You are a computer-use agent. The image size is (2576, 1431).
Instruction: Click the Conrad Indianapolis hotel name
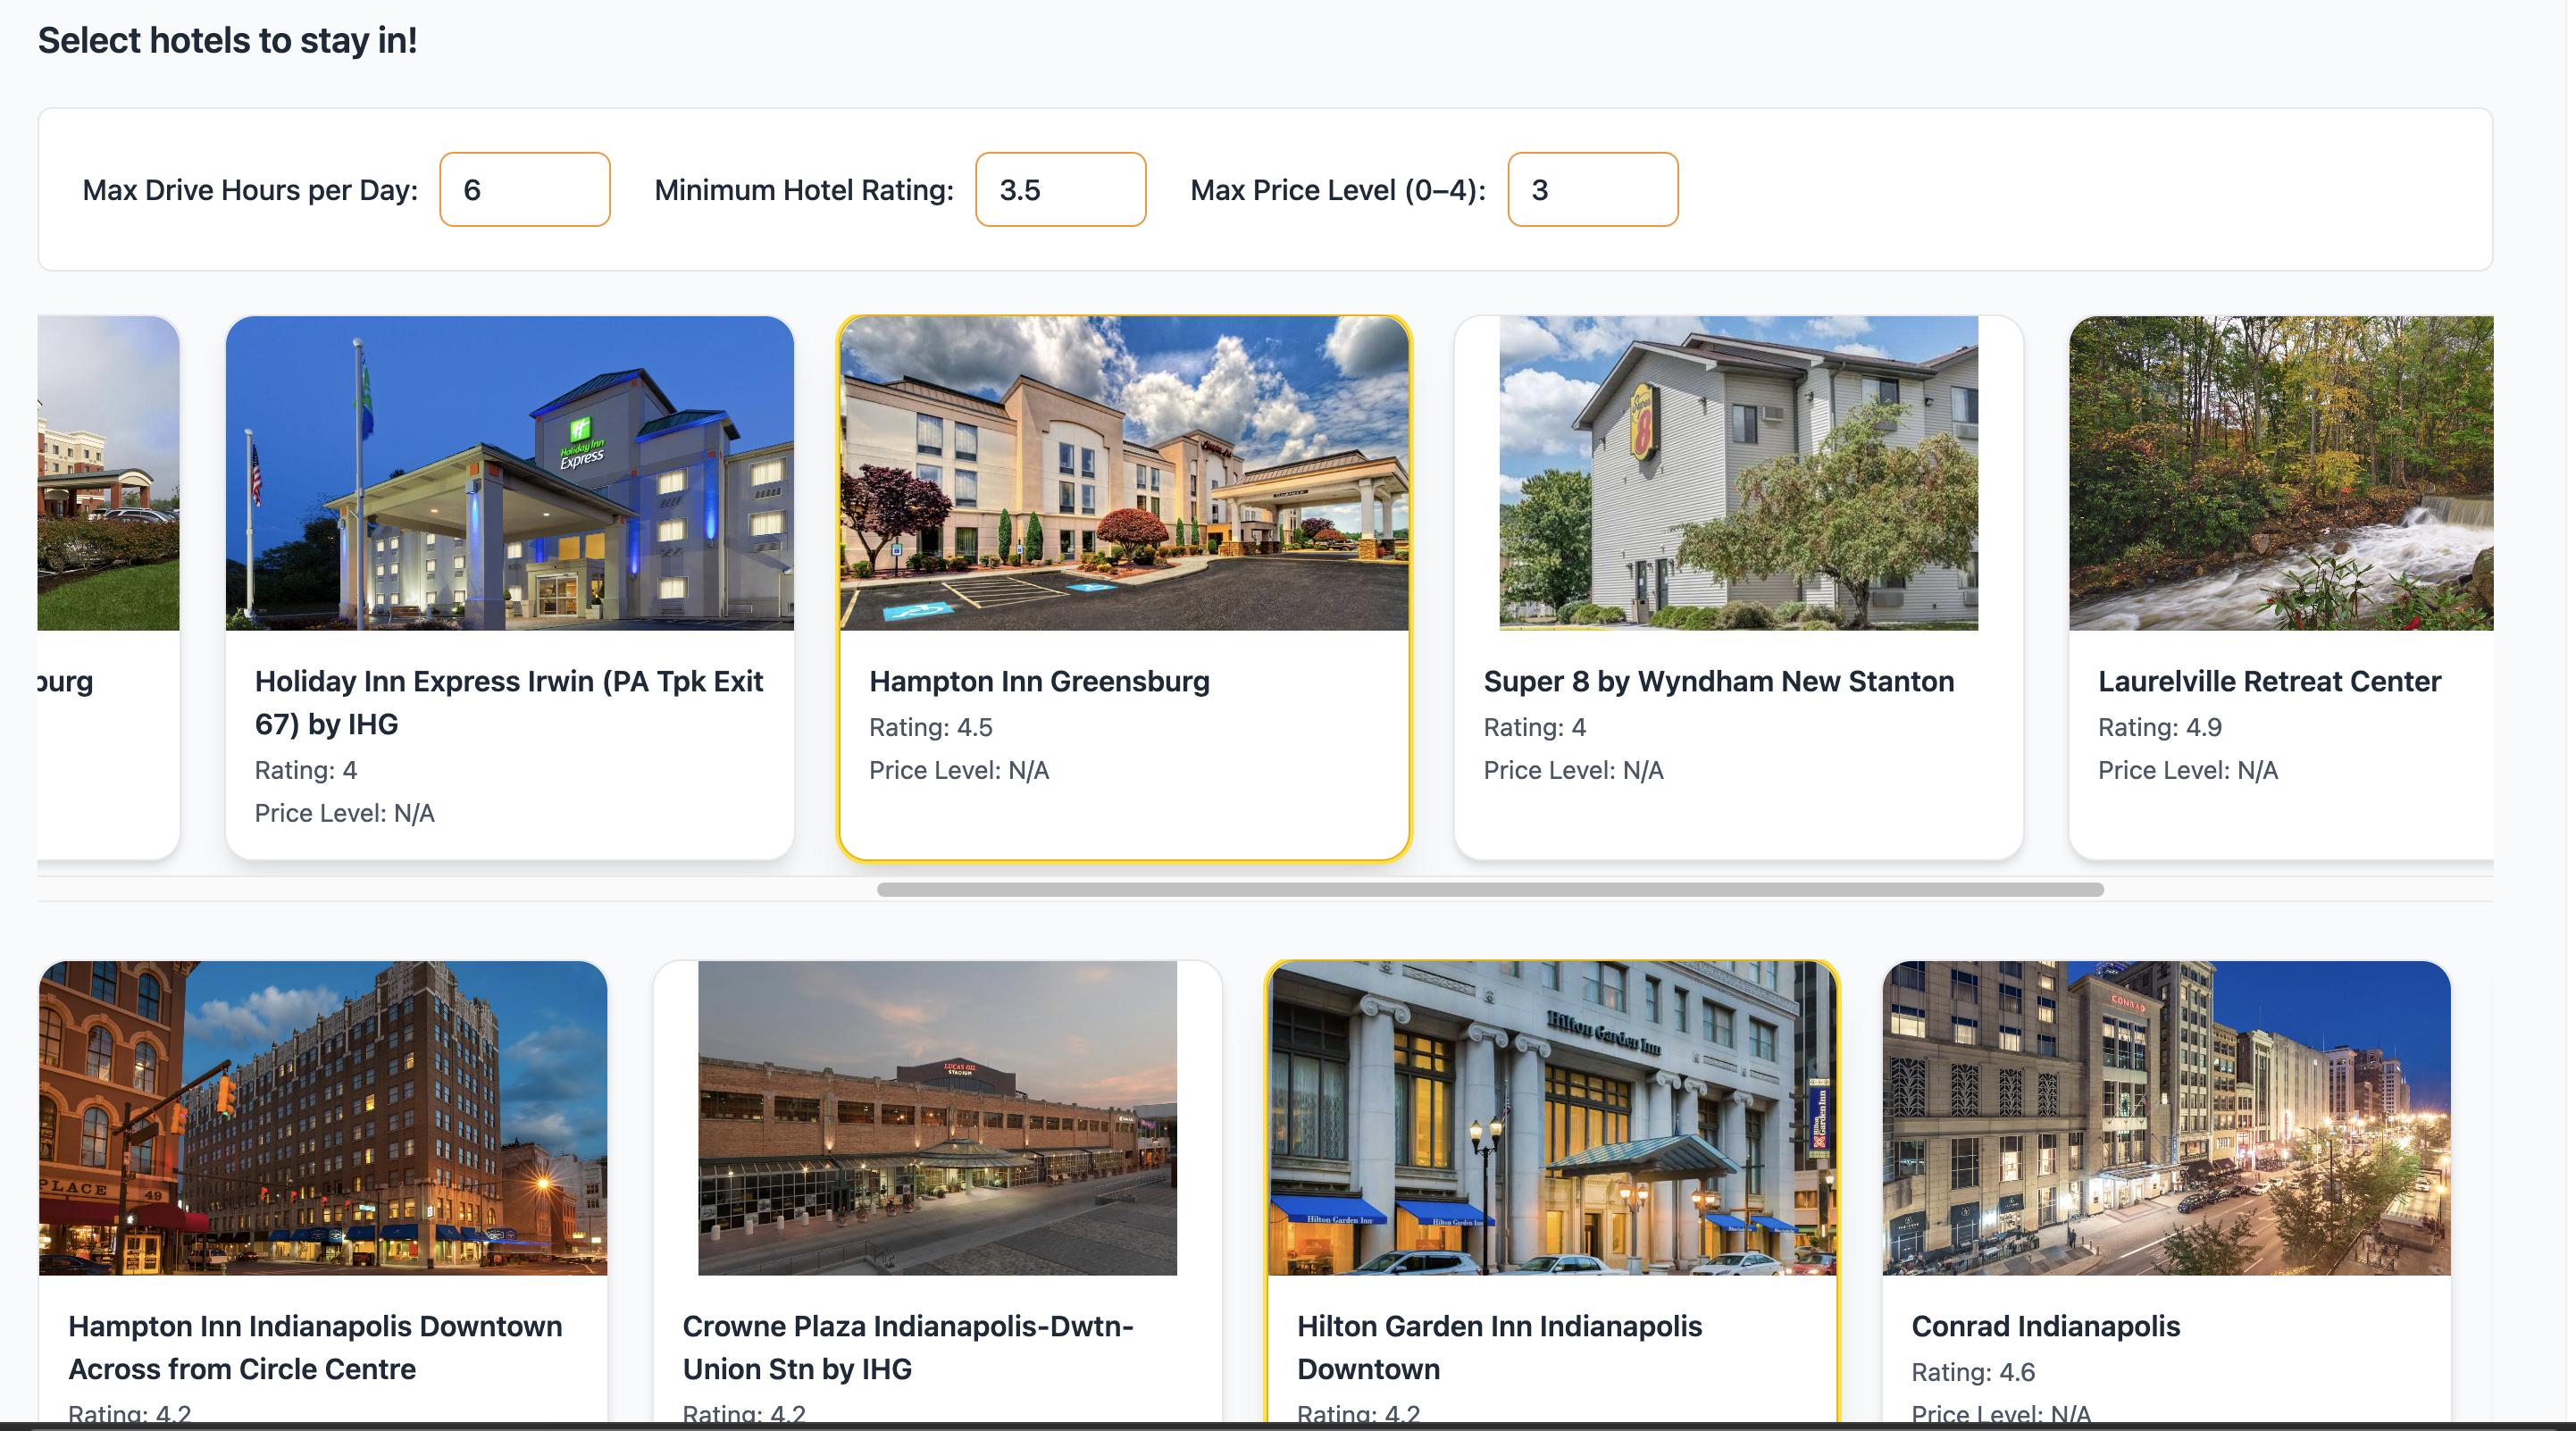pyautogui.click(x=2045, y=1326)
